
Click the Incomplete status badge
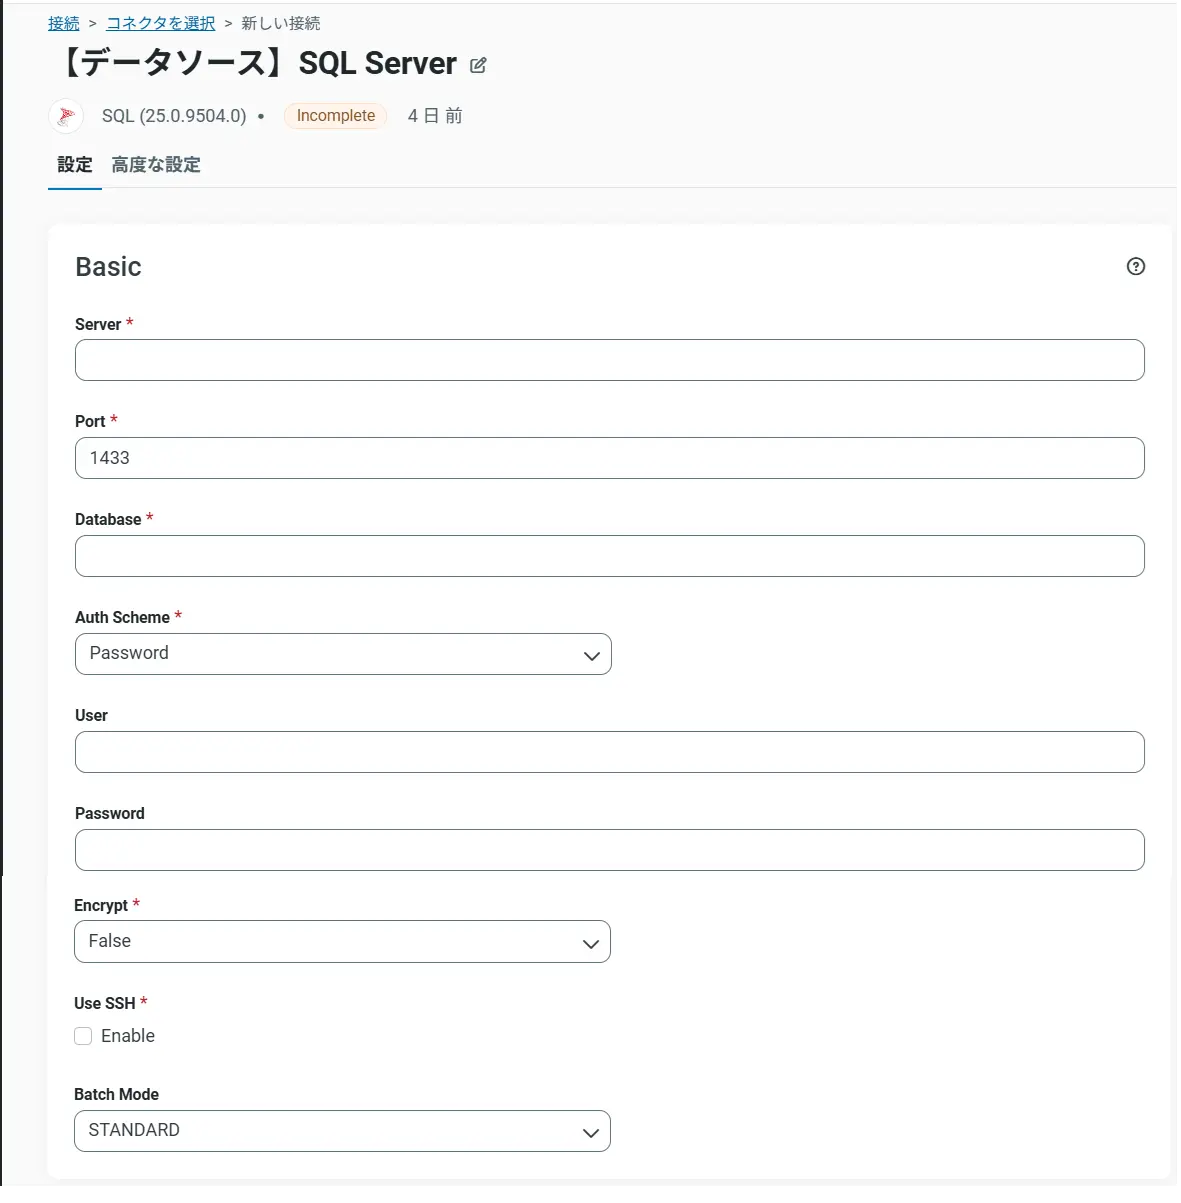point(336,116)
